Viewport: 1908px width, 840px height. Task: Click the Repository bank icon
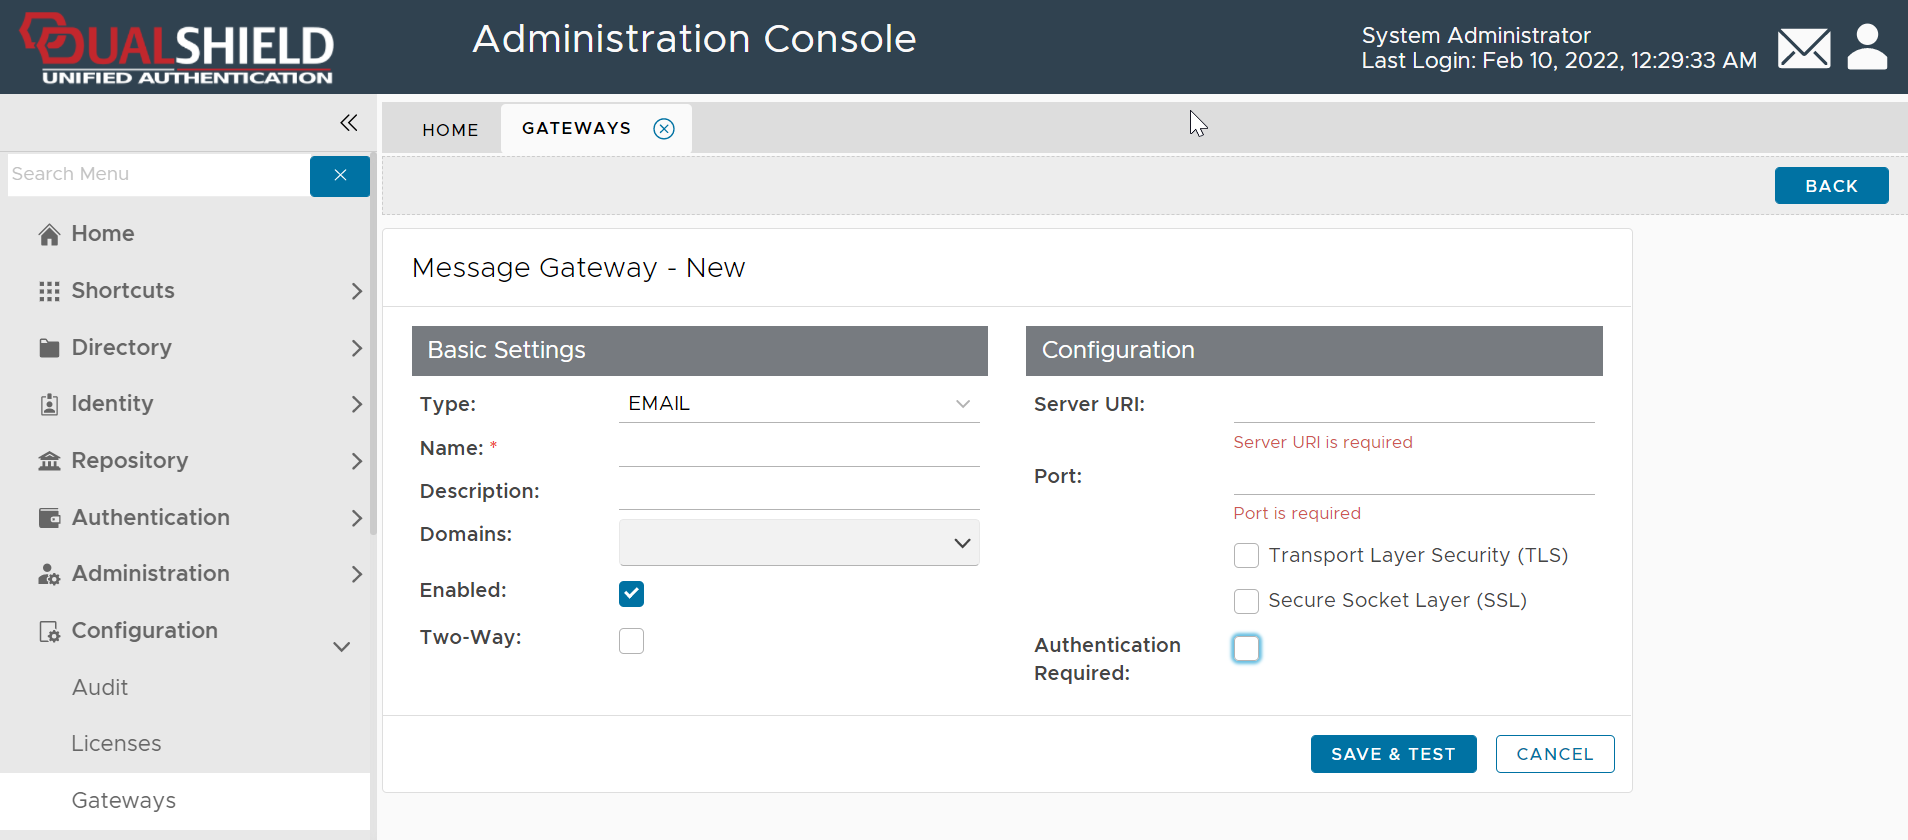point(49,461)
